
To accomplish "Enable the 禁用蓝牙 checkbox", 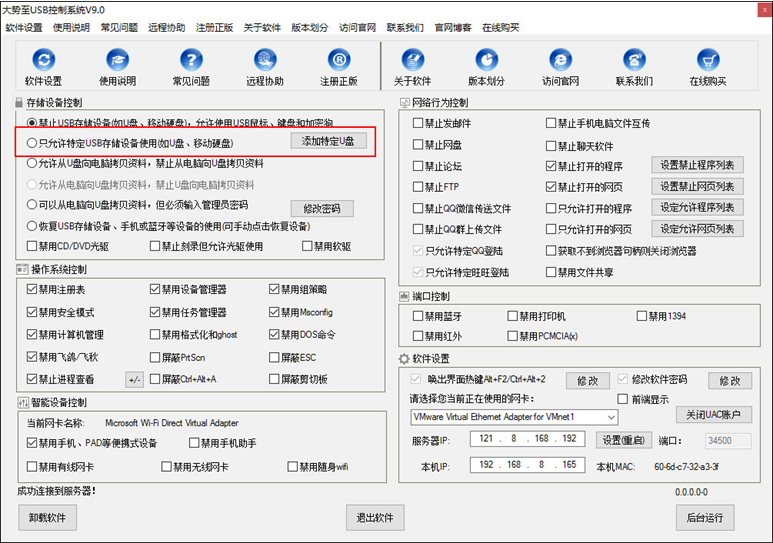I will (x=418, y=317).
